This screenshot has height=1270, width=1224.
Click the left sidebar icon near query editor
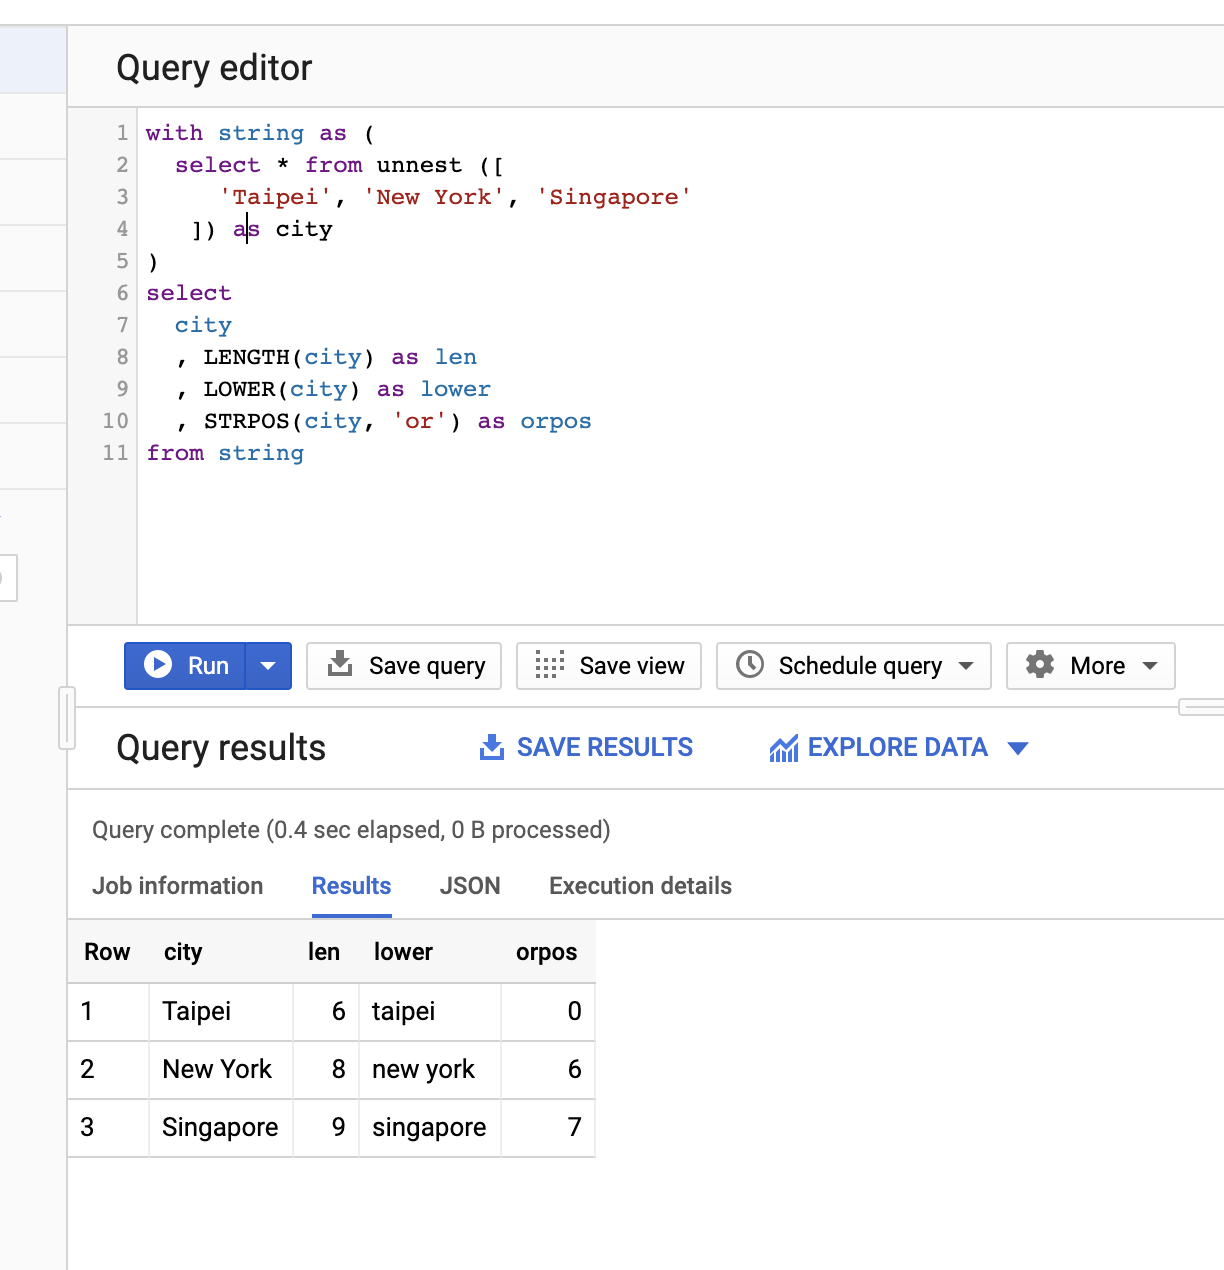[x=8, y=578]
